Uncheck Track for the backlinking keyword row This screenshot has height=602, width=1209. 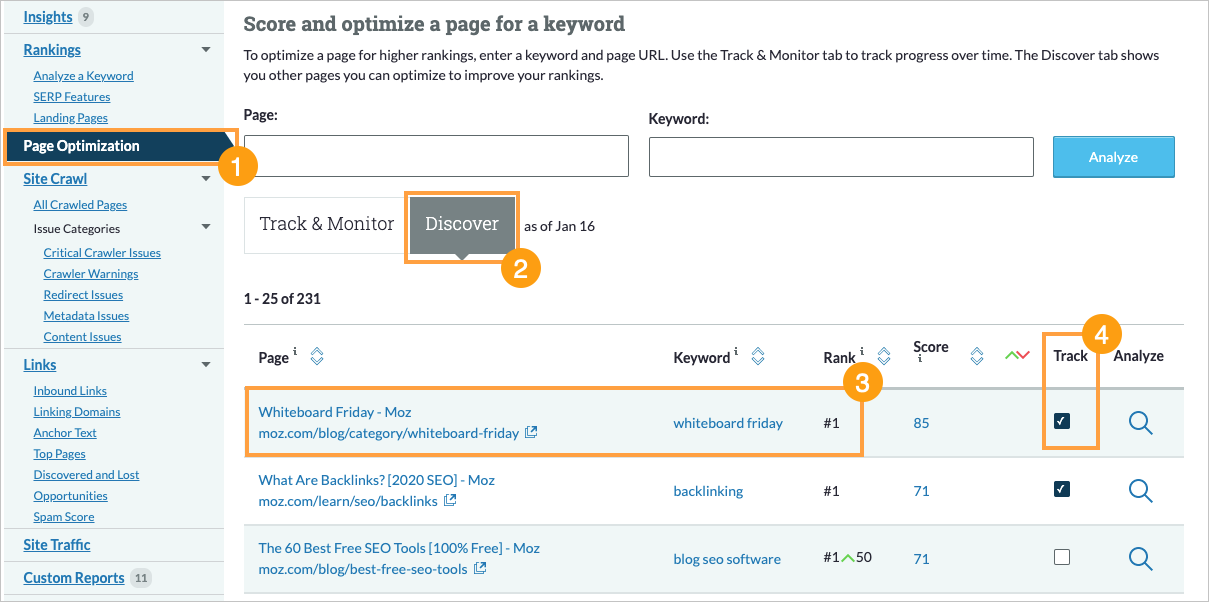click(1062, 491)
